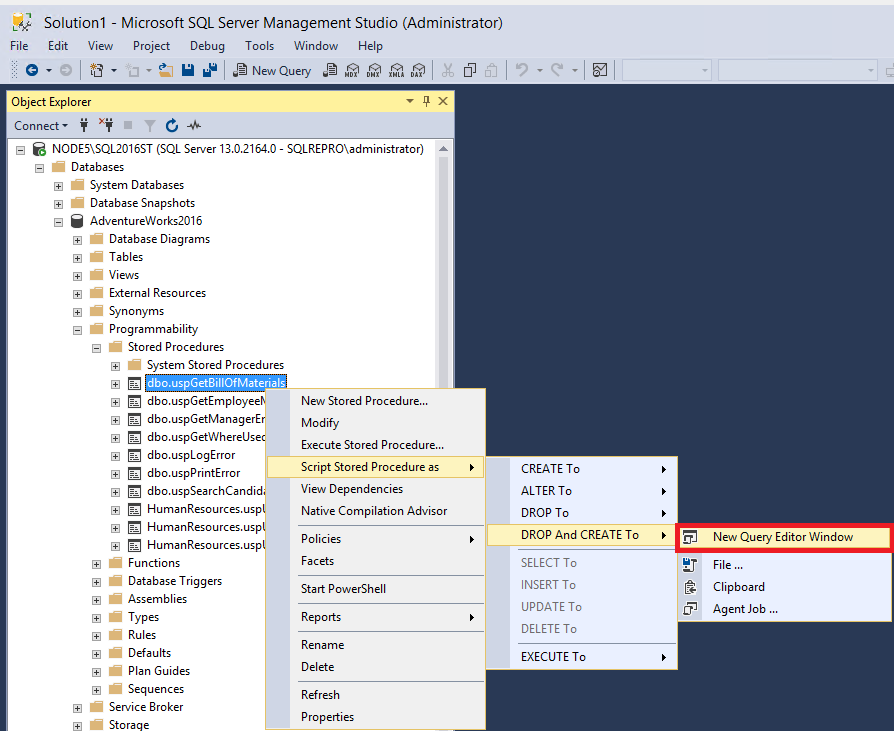Click the Object Explorer scroll up arrow
This screenshot has height=731, width=894.
tap(443, 149)
